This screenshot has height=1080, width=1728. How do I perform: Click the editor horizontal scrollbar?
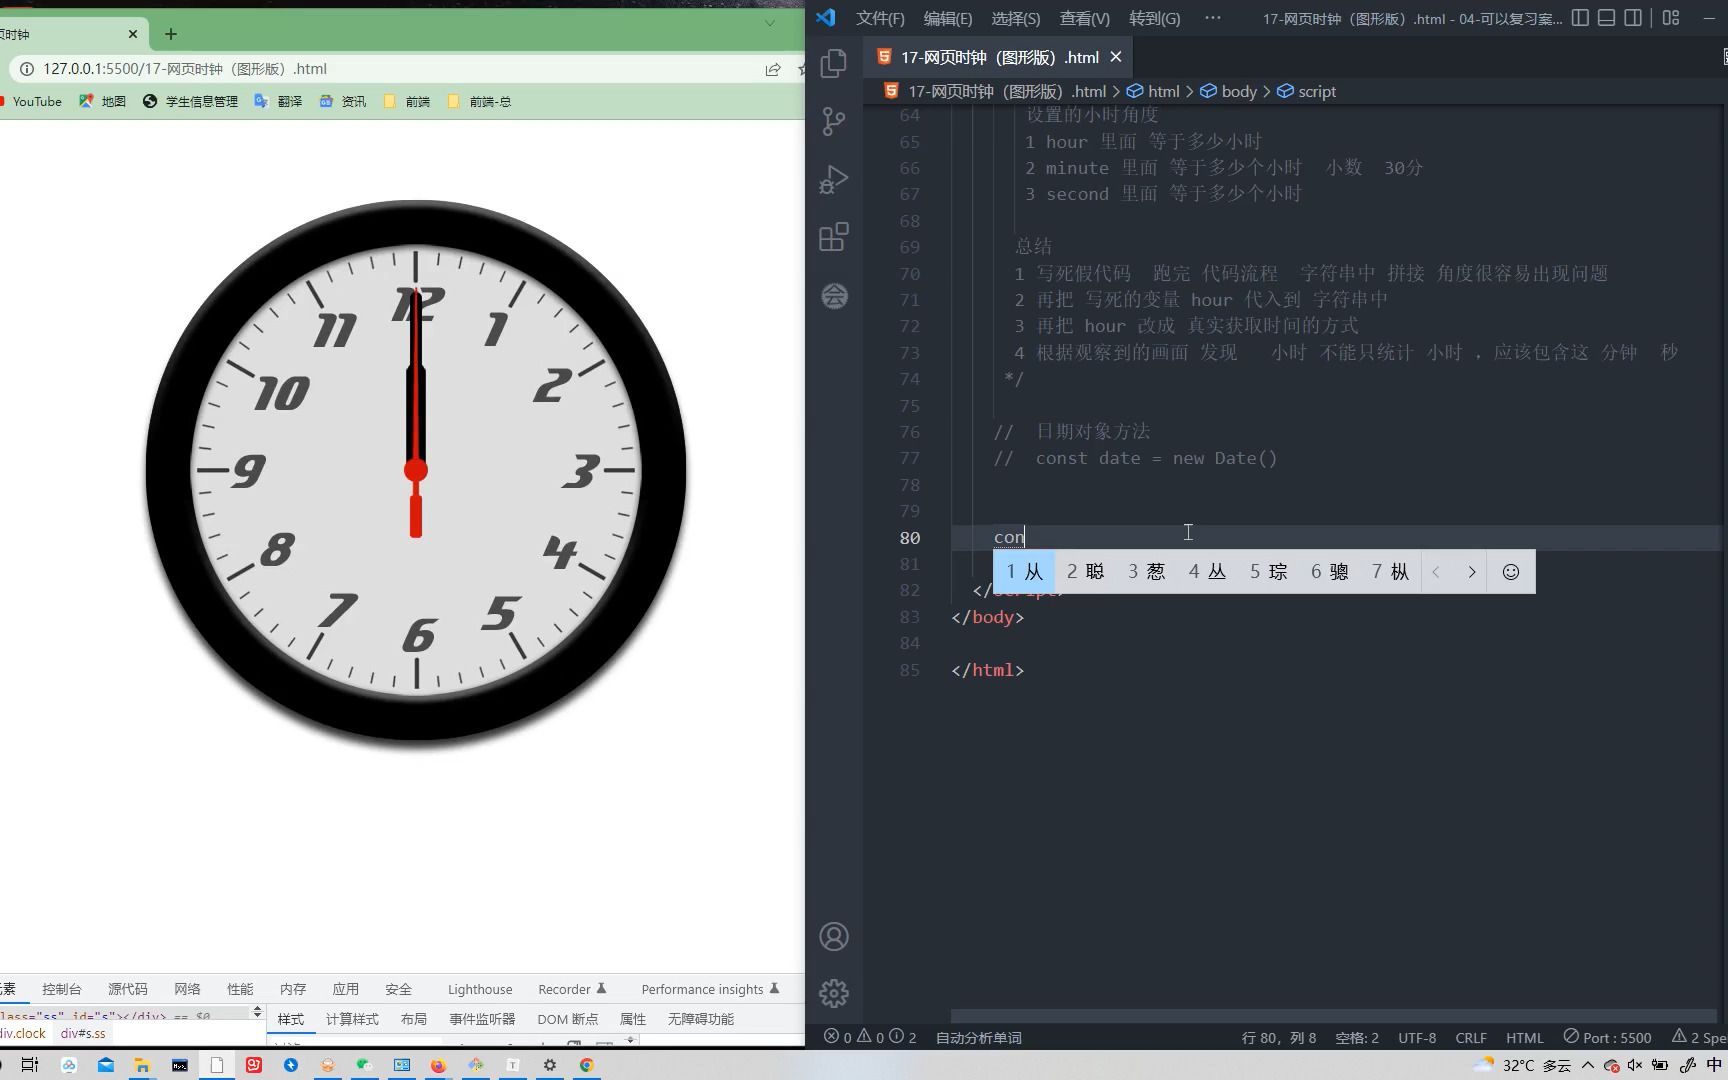tap(1334, 1015)
